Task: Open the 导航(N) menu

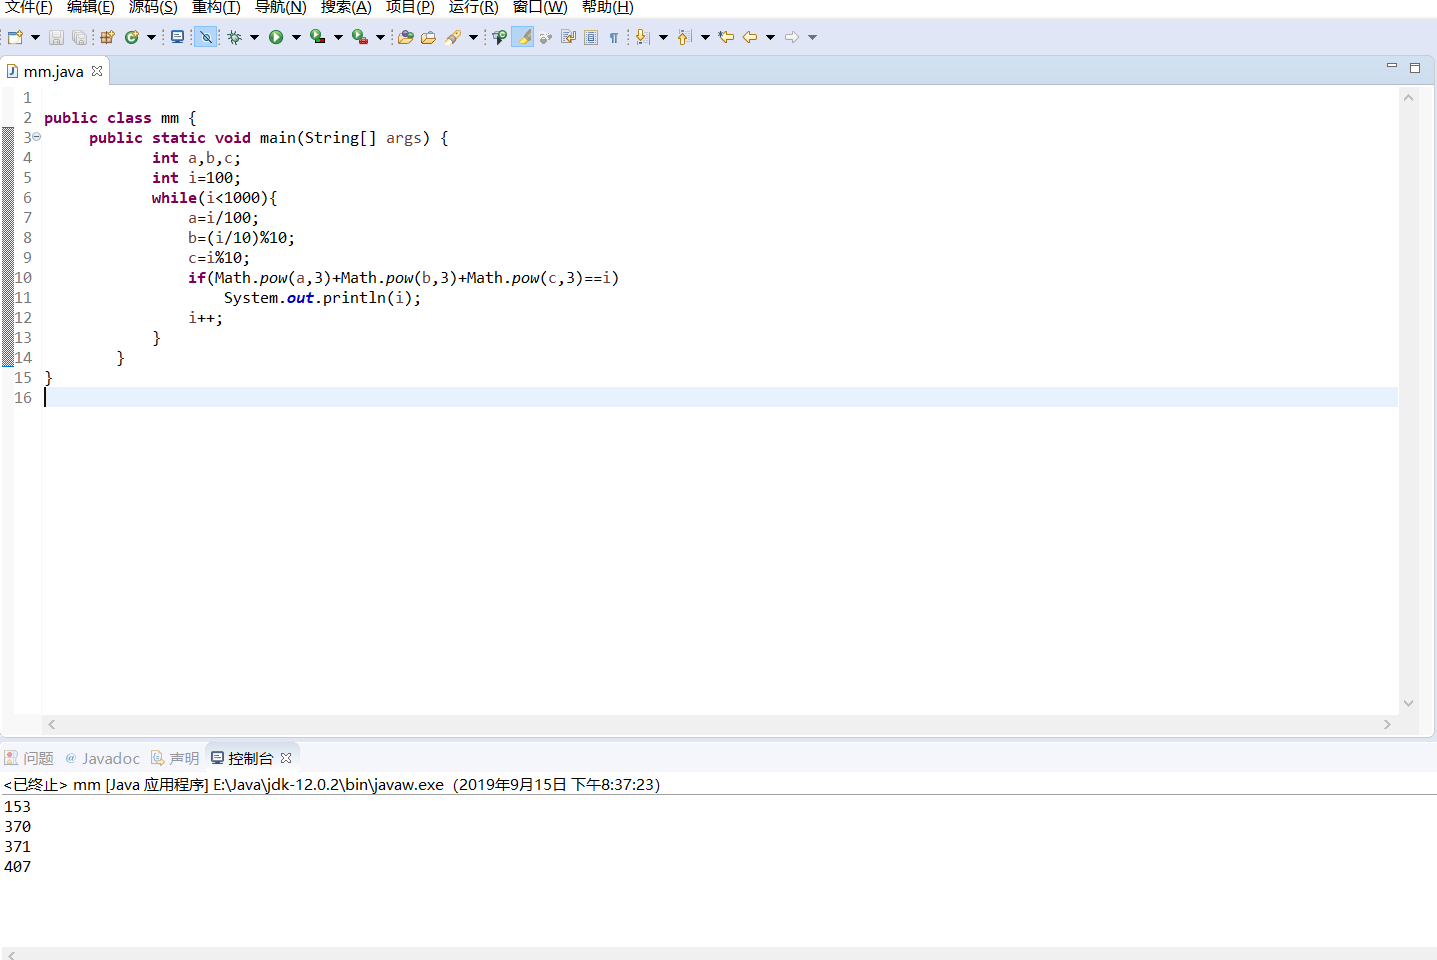Action: pos(280,7)
